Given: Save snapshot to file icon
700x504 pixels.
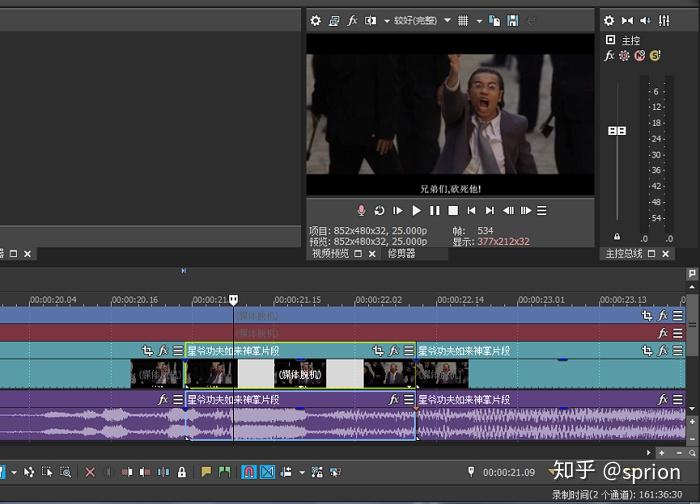Looking at the screenshot, I should [x=513, y=21].
